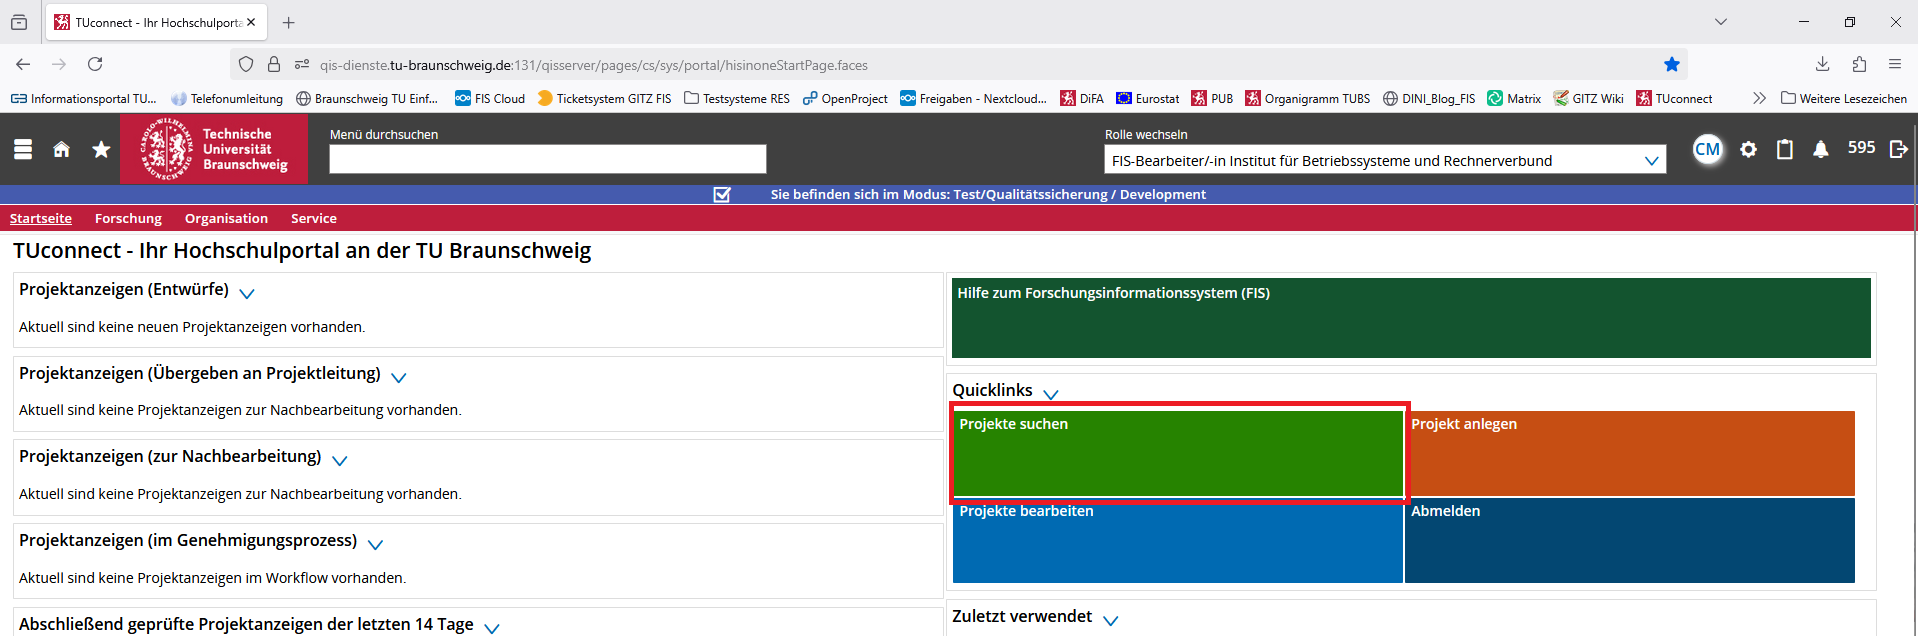The height and width of the screenshot is (636, 1918).
Task: Switch to the TUconnect browser tab
Action: point(155,22)
